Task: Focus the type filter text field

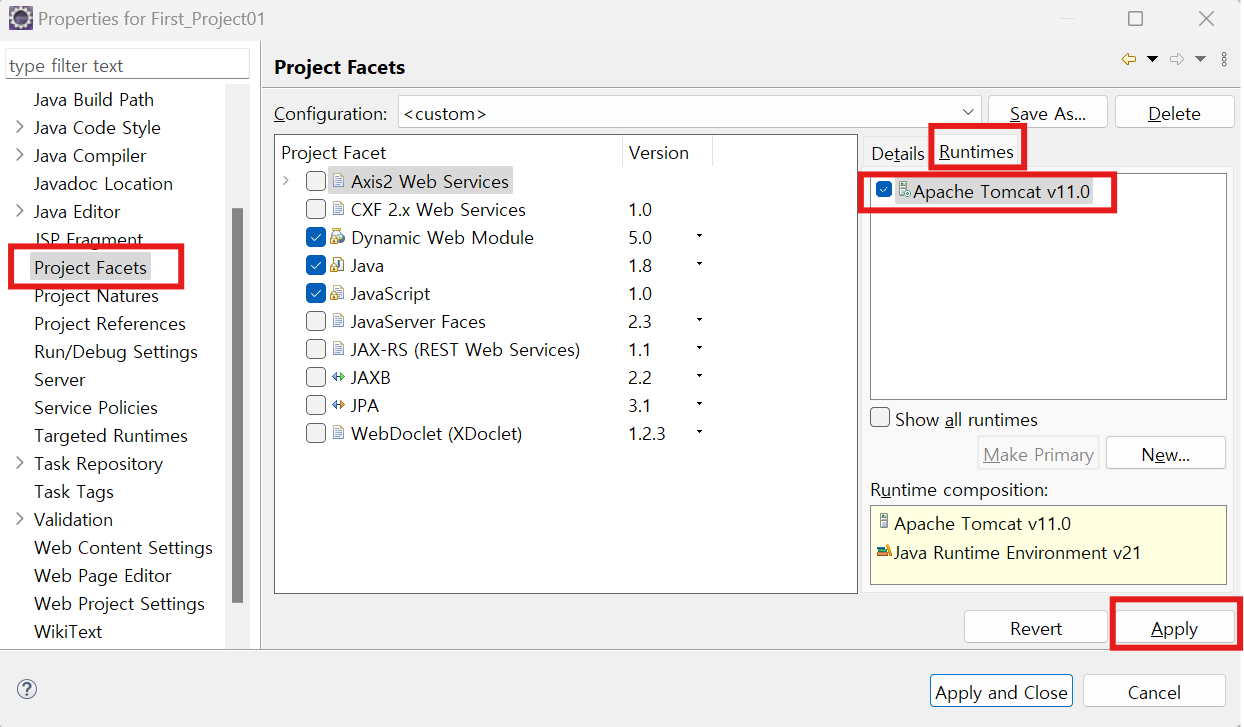Action: [x=127, y=65]
